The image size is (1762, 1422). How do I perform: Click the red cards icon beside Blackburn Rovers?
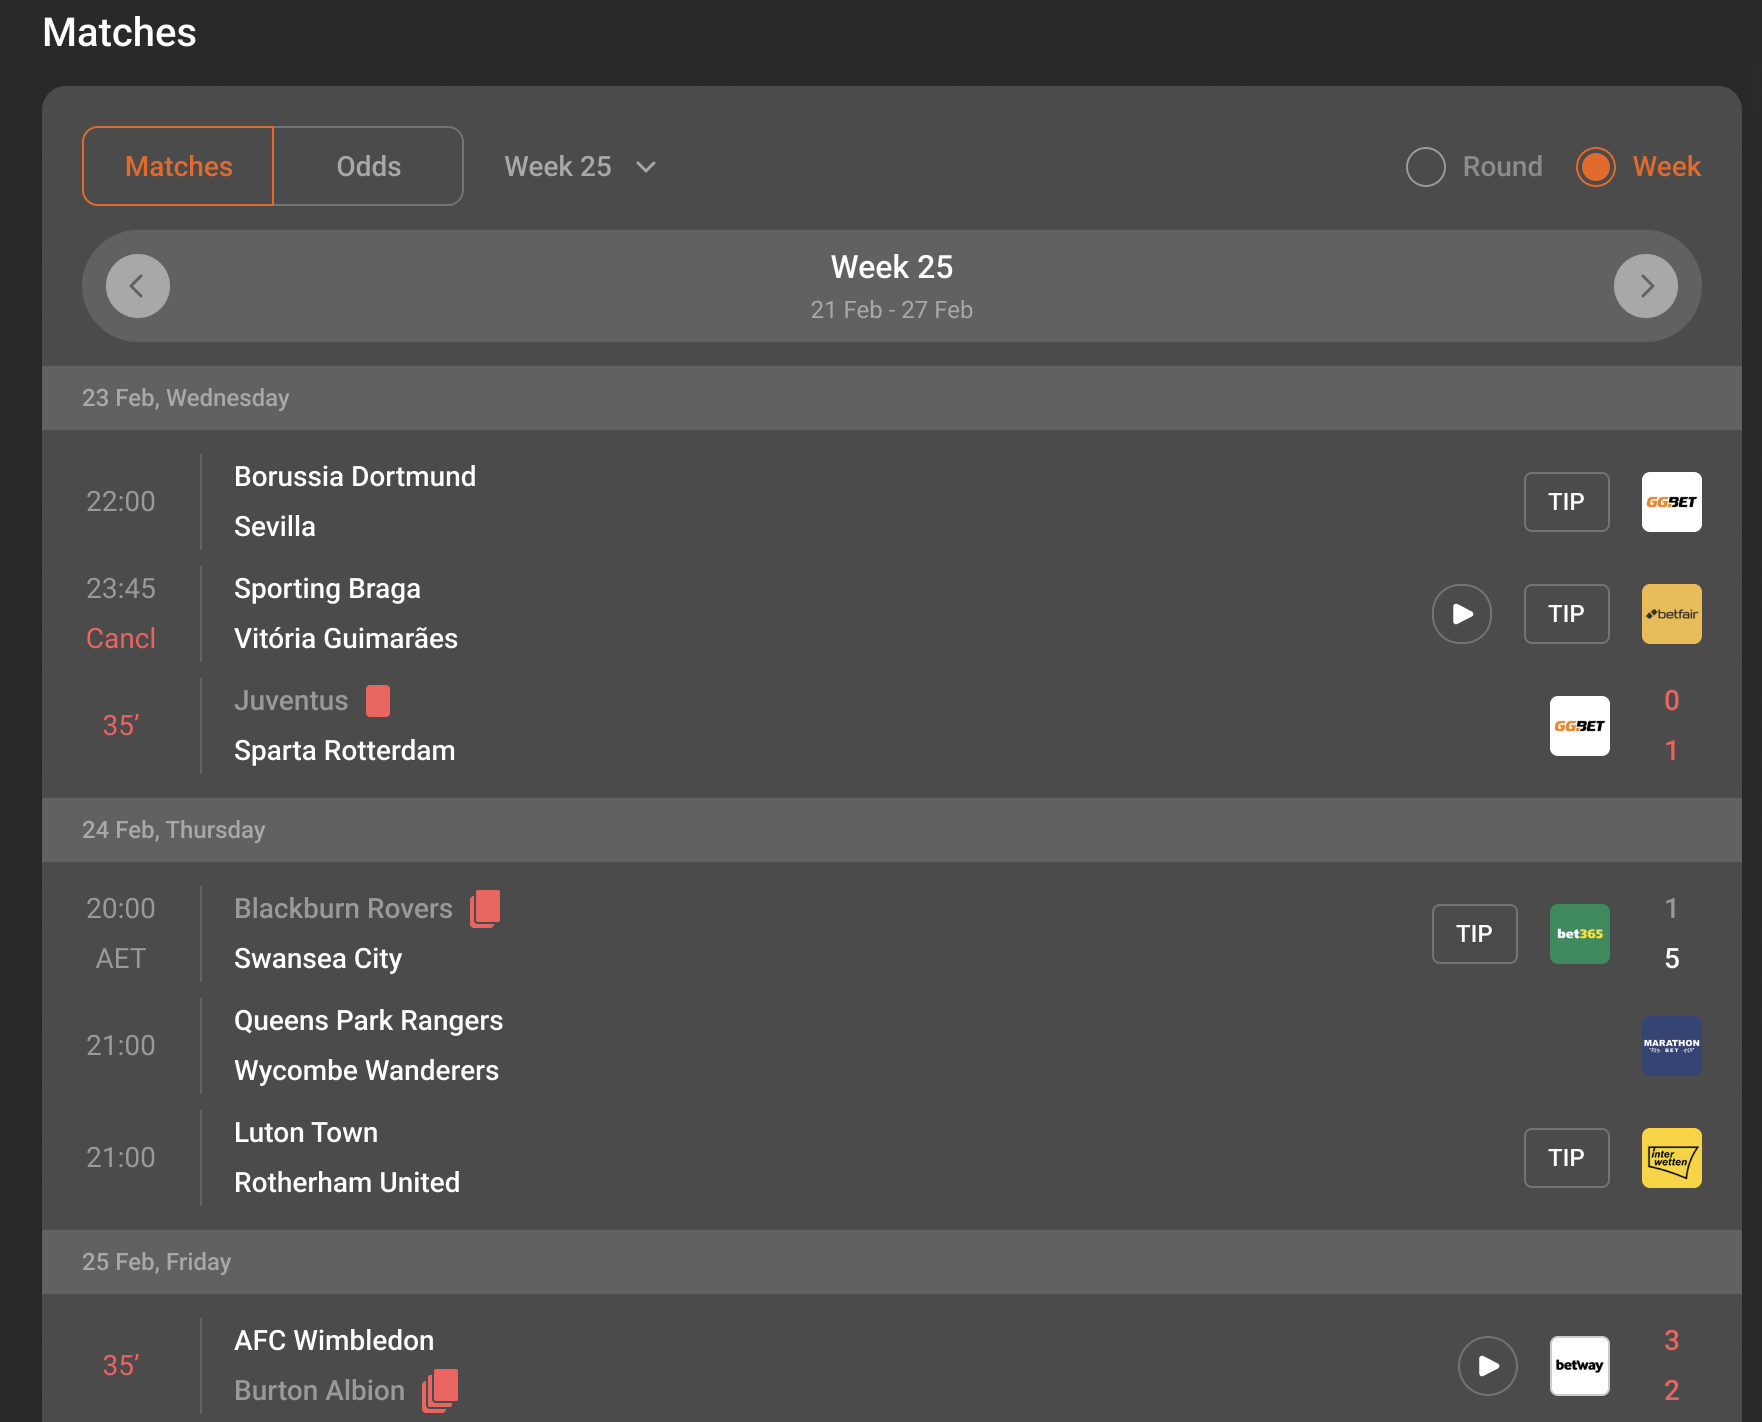point(486,908)
